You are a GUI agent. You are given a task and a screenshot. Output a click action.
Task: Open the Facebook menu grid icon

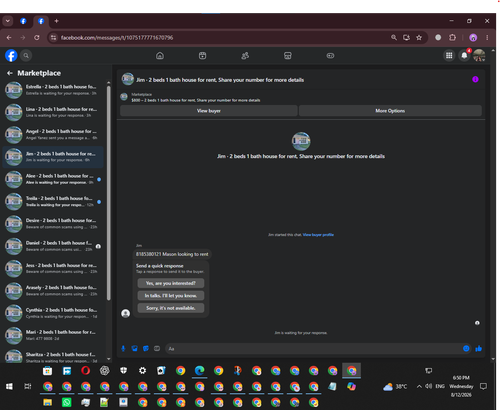[449, 56]
